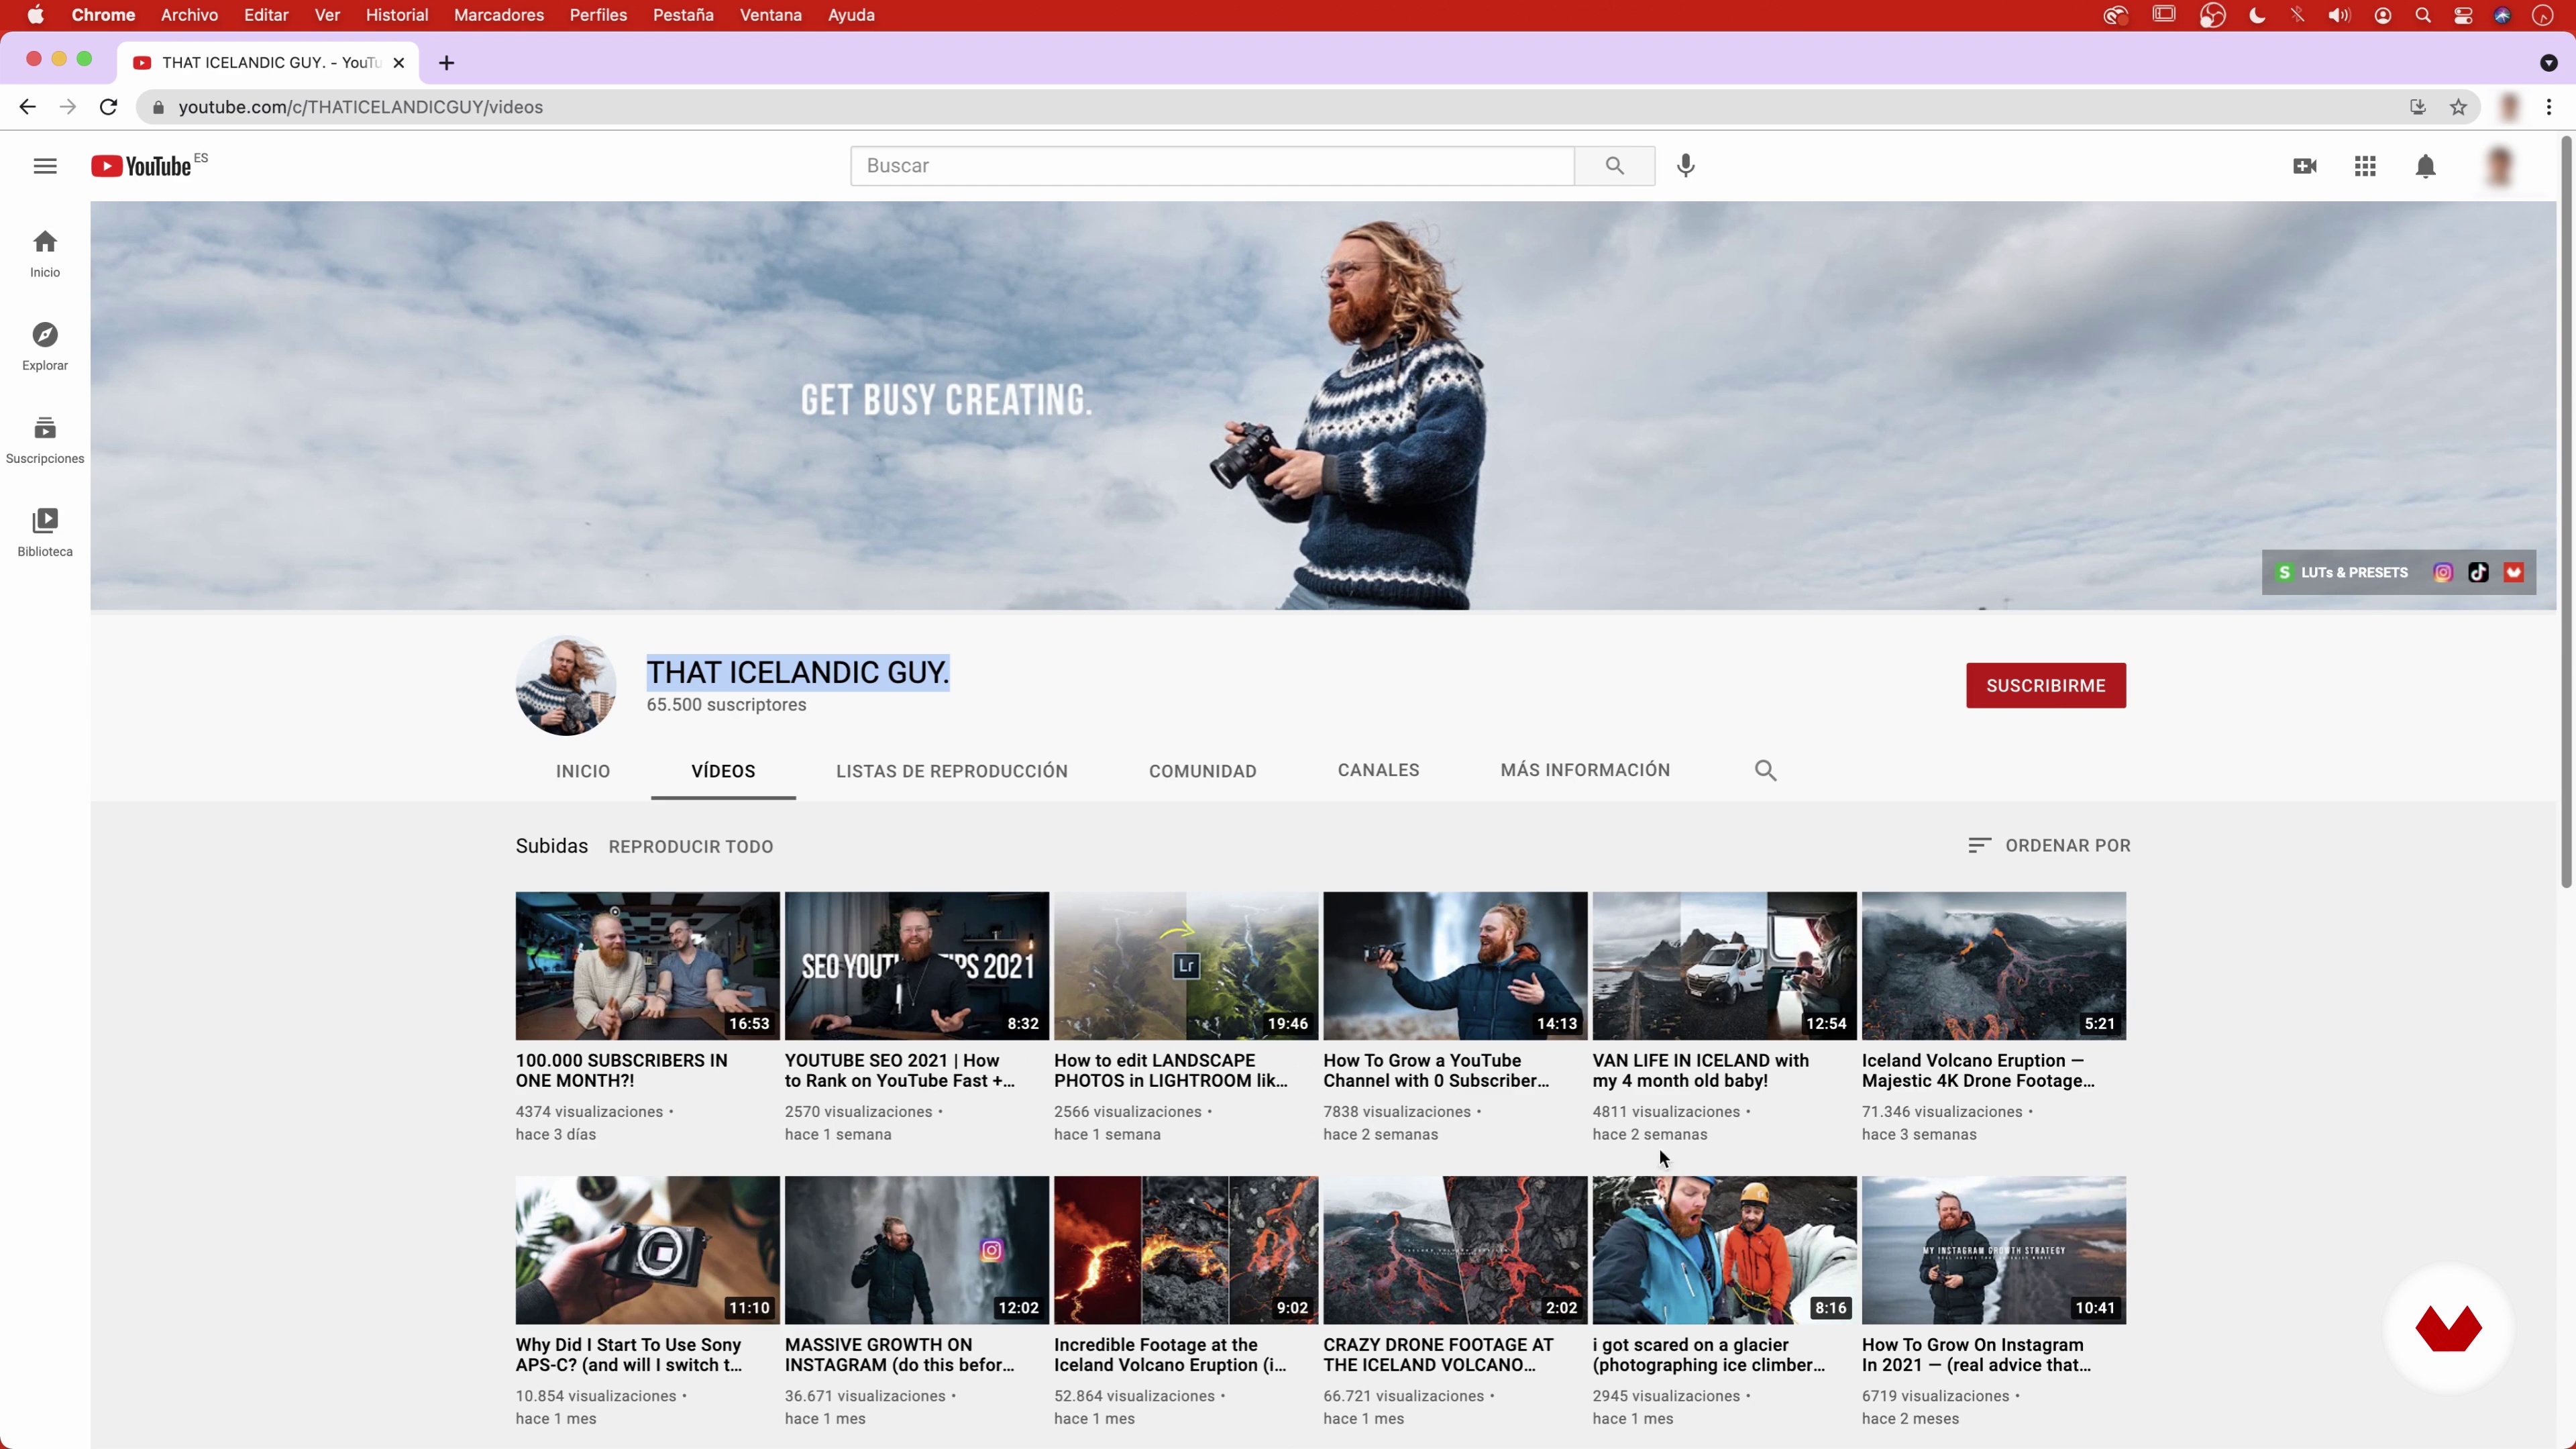Screen dimensions: 2576x1449
Task: Reload the page
Action: (x=109, y=107)
